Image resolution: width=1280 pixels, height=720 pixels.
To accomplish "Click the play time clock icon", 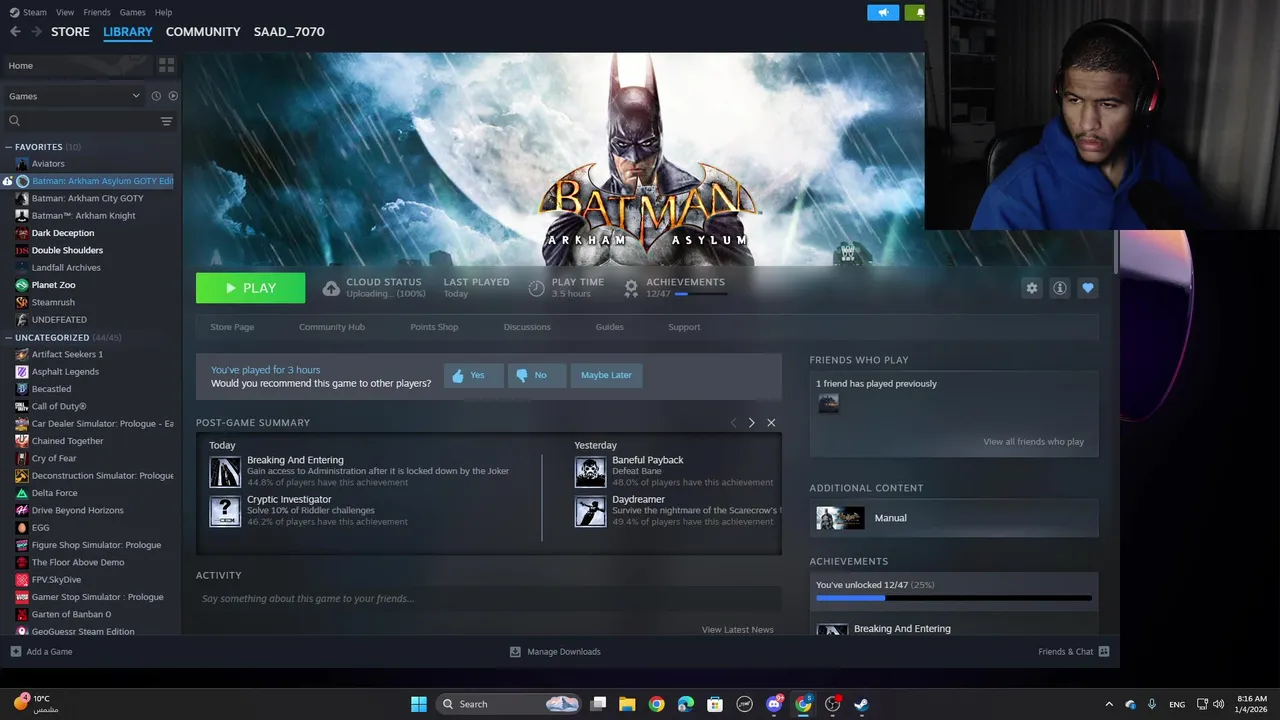I will 537,288.
